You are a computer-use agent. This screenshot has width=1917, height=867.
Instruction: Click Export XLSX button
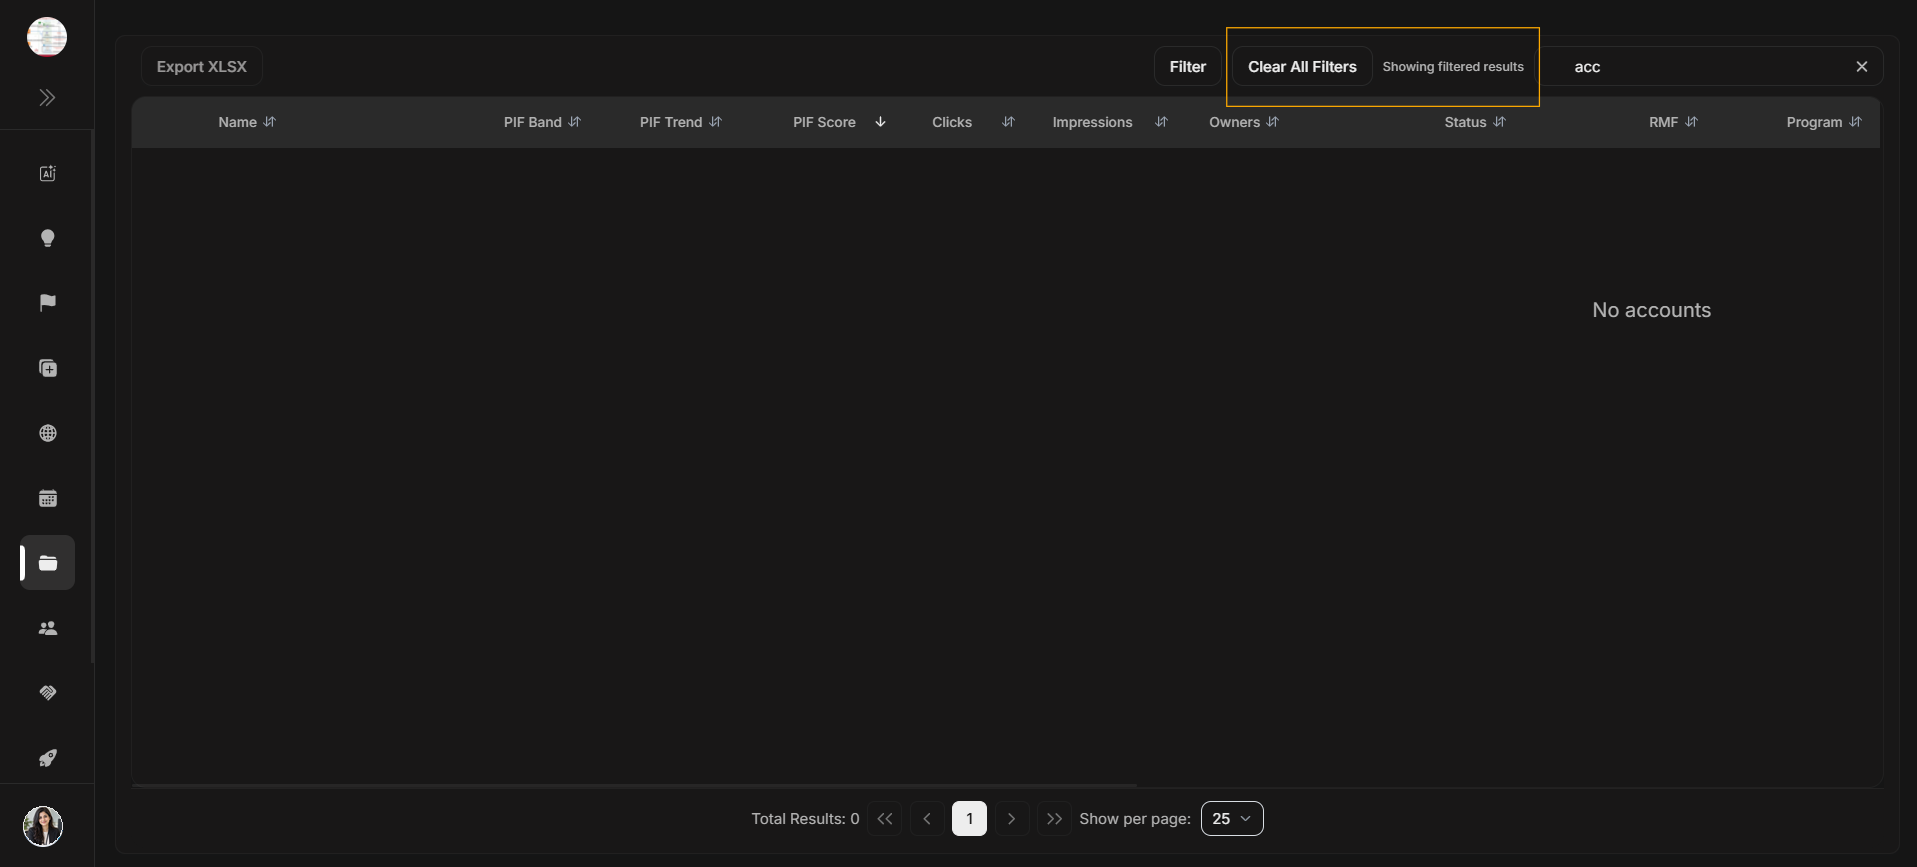201,67
